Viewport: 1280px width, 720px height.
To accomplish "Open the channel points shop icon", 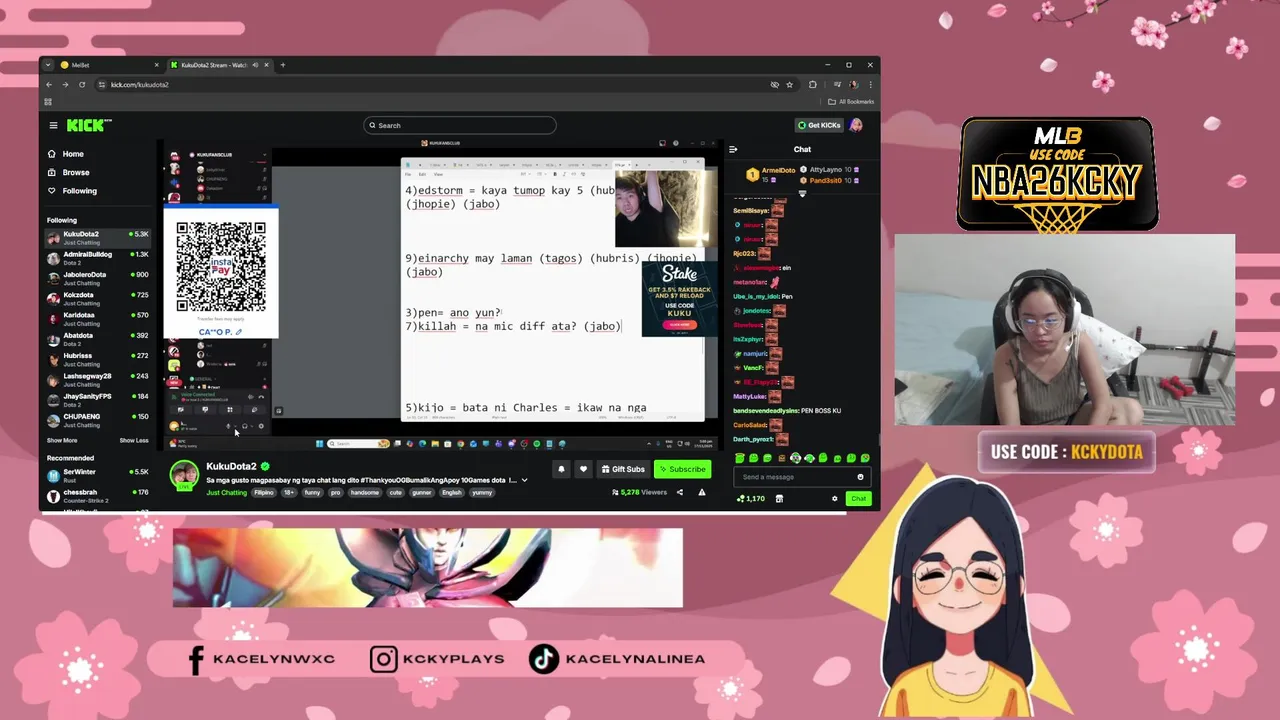I will point(779,498).
